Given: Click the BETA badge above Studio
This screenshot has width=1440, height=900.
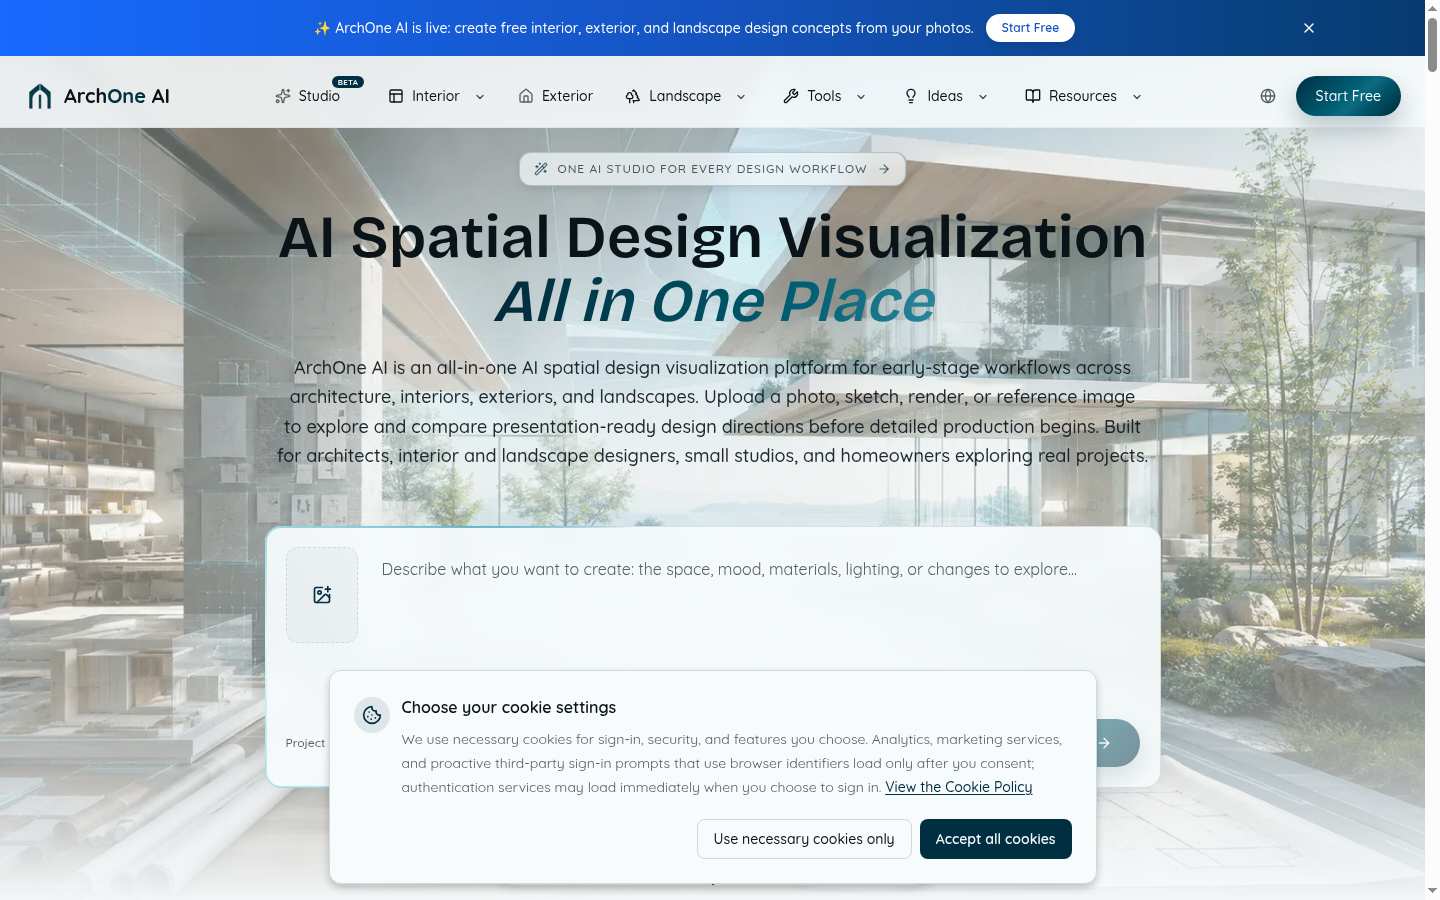Looking at the screenshot, I should [348, 82].
